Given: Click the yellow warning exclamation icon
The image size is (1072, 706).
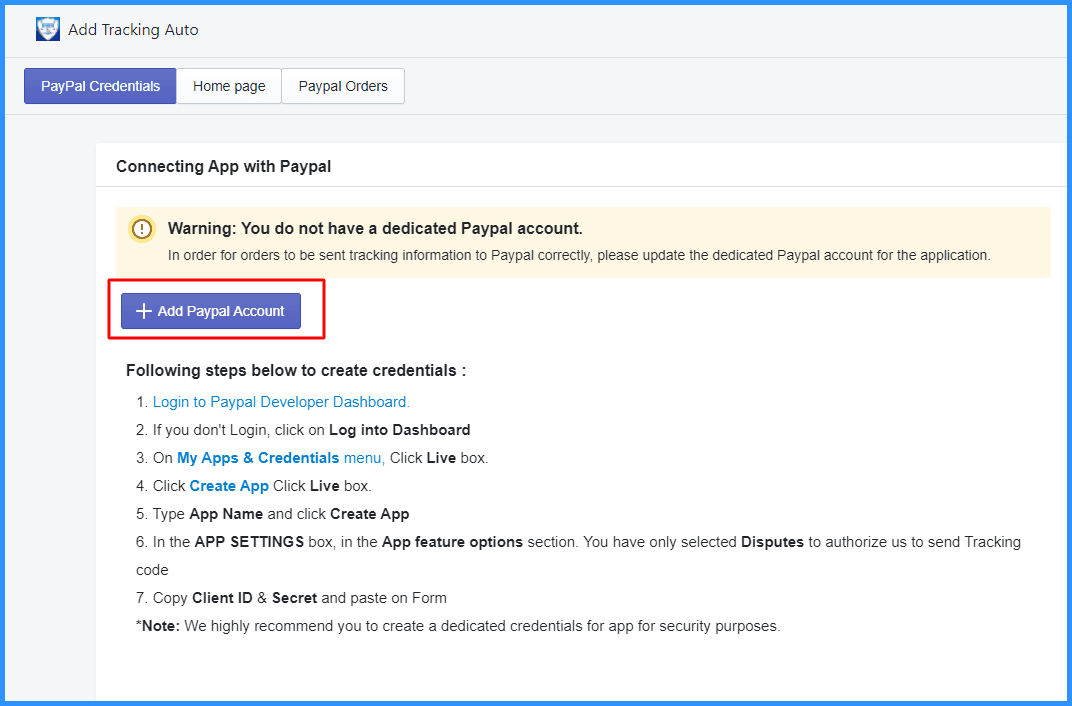Looking at the screenshot, I should 142,229.
